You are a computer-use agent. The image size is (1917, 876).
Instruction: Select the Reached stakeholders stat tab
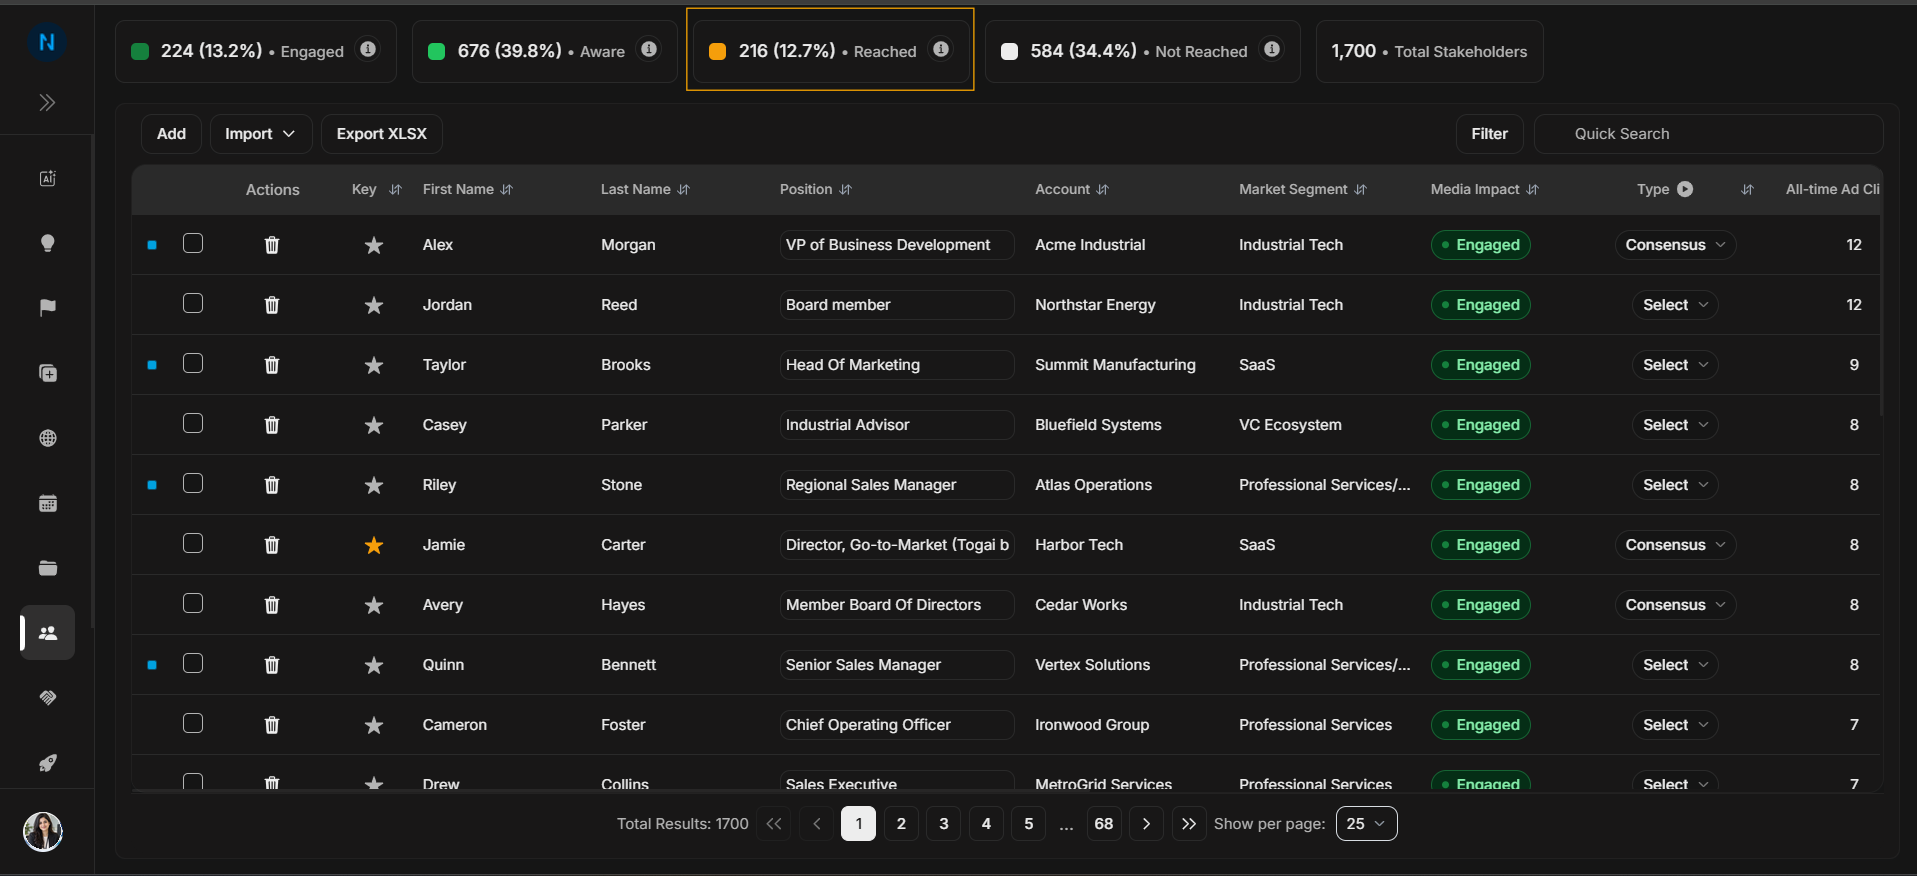point(830,50)
